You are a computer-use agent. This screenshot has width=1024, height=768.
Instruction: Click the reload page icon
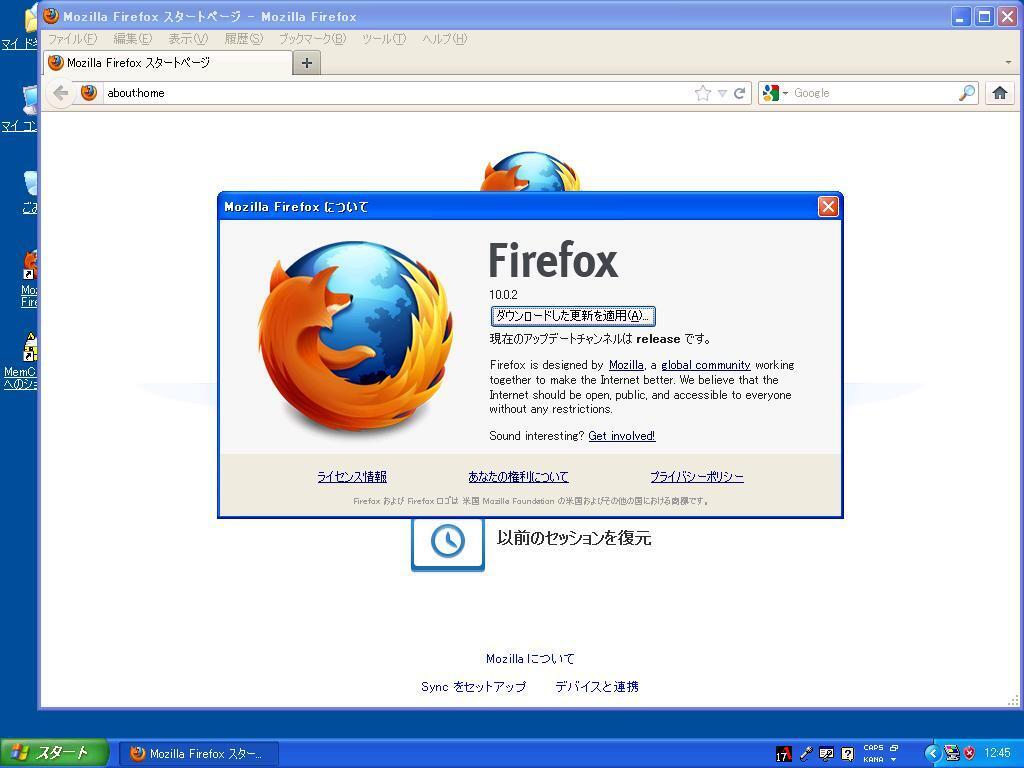point(739,93)
